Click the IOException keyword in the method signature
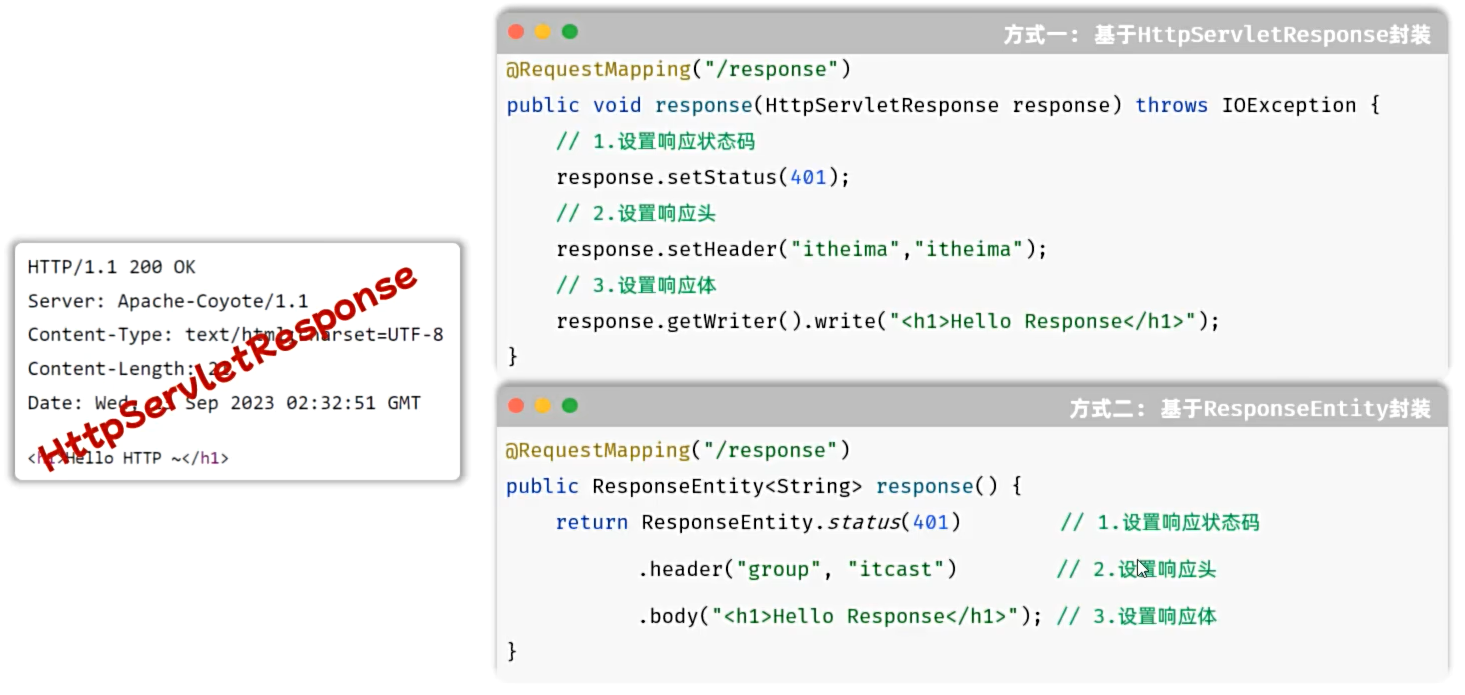The height and width of the screenshot is (695, 1465). pyautogui.click(x=1289, y=105)
